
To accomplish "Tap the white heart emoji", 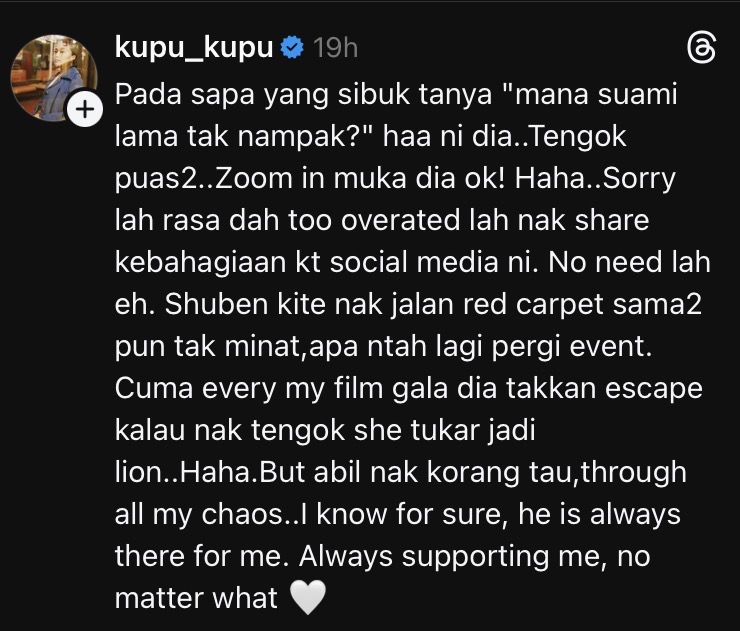I will point(308,598).
